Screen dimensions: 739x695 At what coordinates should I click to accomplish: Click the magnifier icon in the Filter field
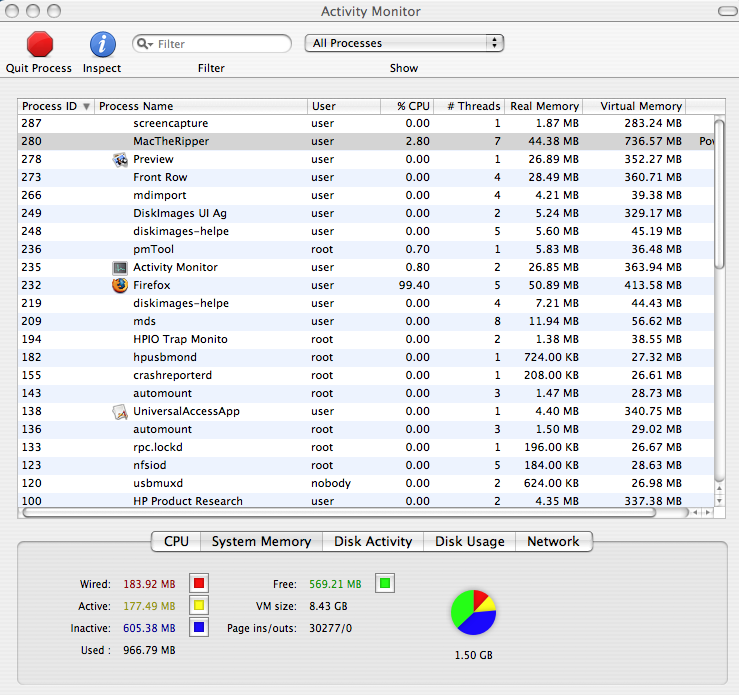tap(144, 44)
